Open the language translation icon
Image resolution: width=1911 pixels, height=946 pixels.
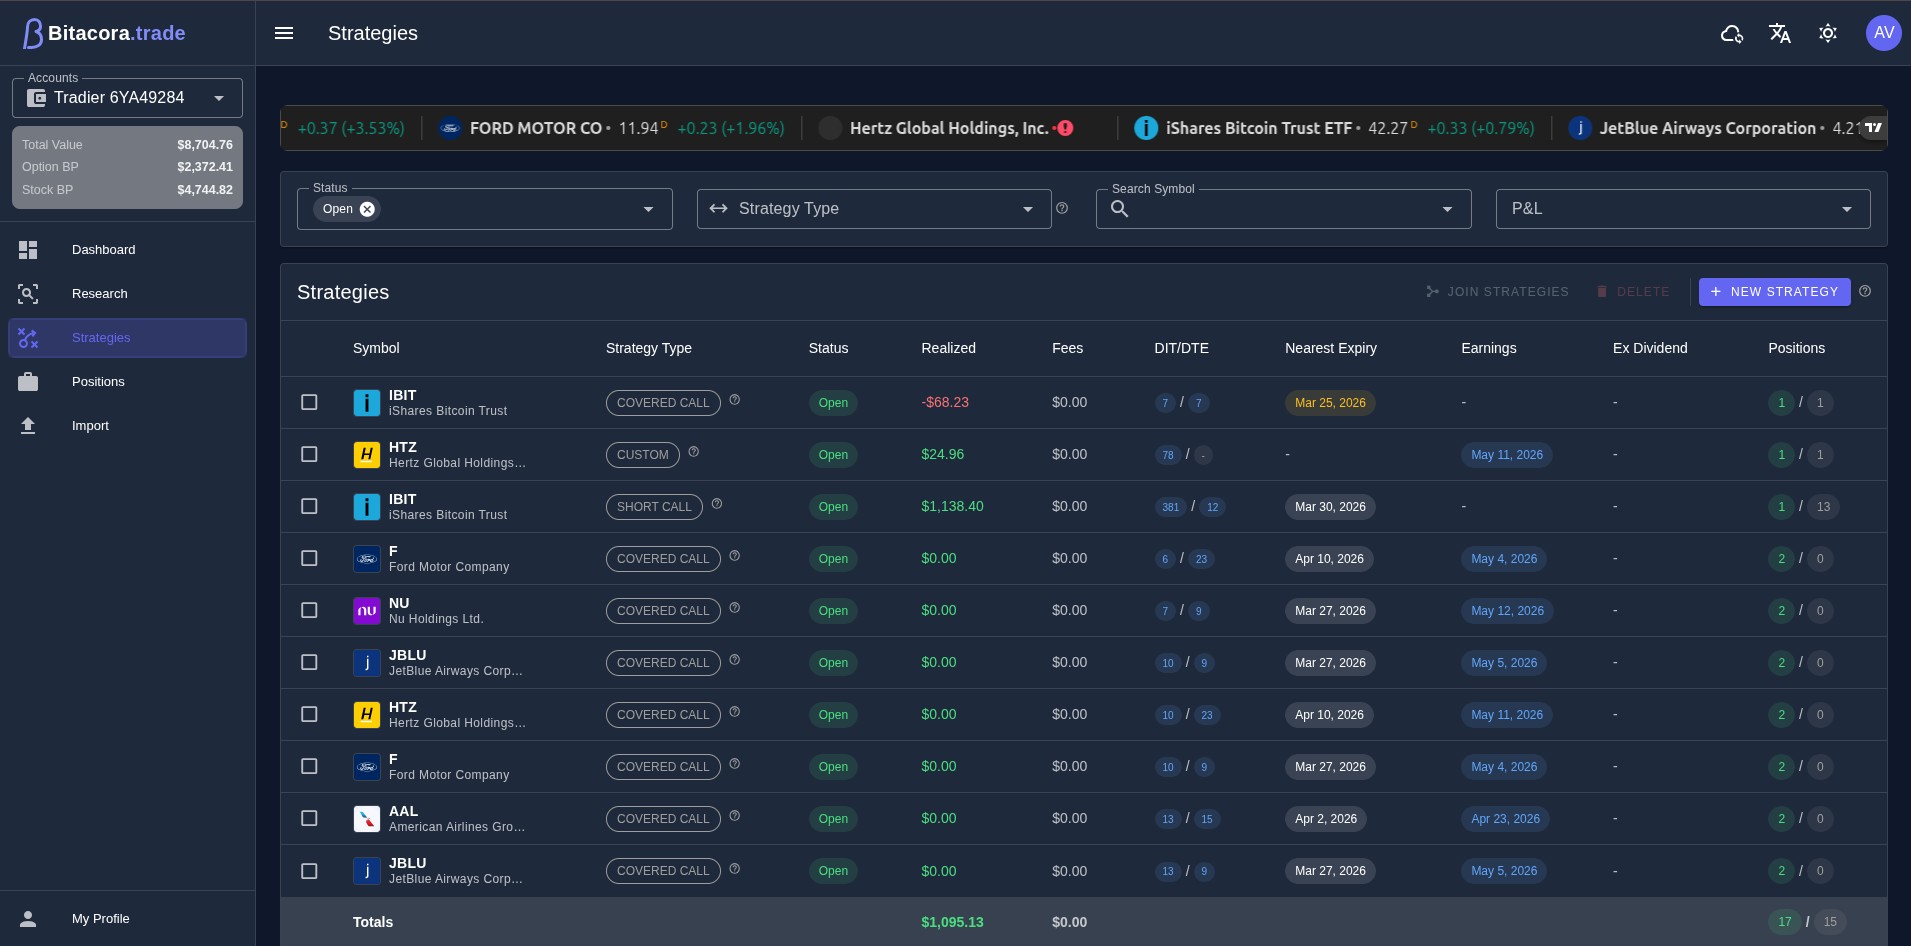tap(1780, 33)
